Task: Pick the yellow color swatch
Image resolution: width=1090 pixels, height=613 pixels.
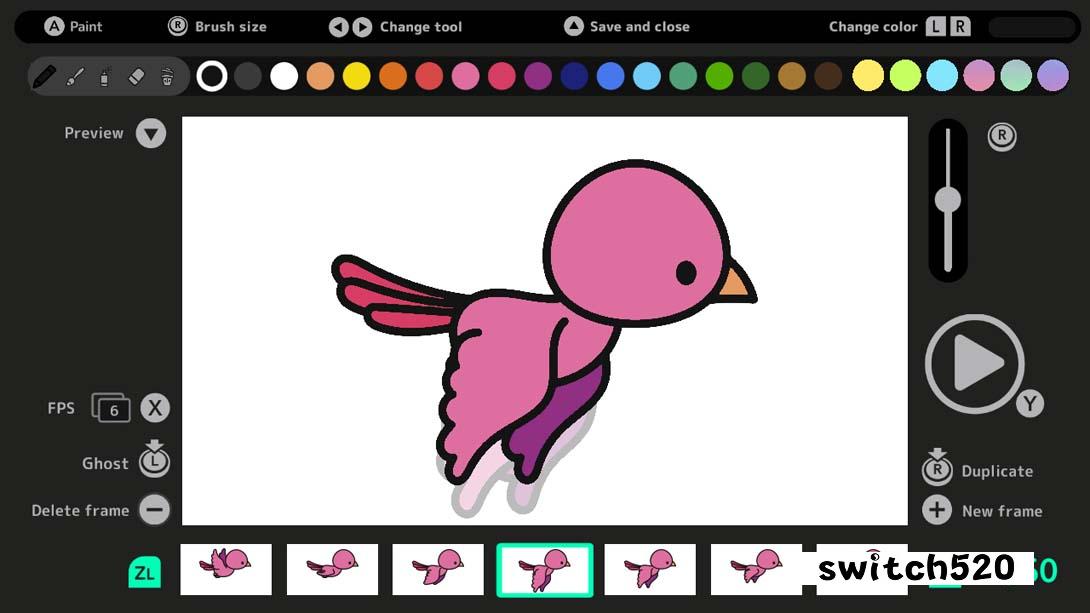Action: point(357,76)
